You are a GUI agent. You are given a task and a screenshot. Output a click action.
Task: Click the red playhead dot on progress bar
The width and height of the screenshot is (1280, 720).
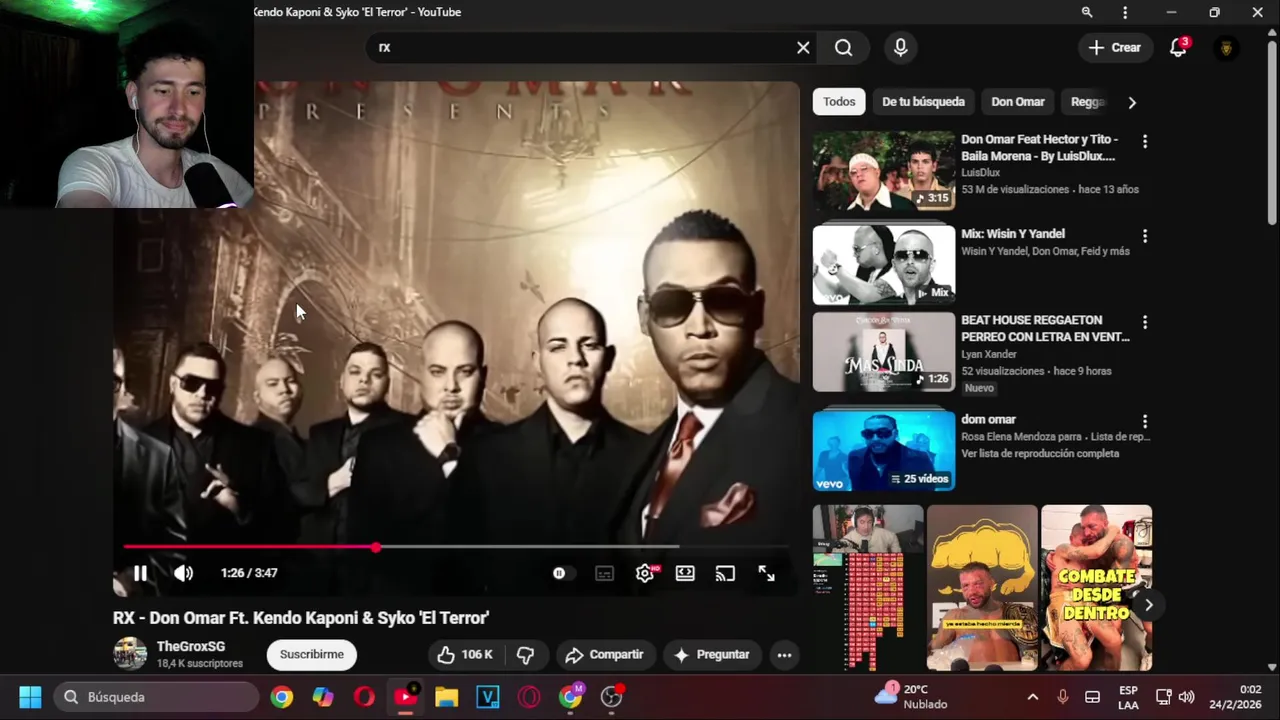pos(375,547)
